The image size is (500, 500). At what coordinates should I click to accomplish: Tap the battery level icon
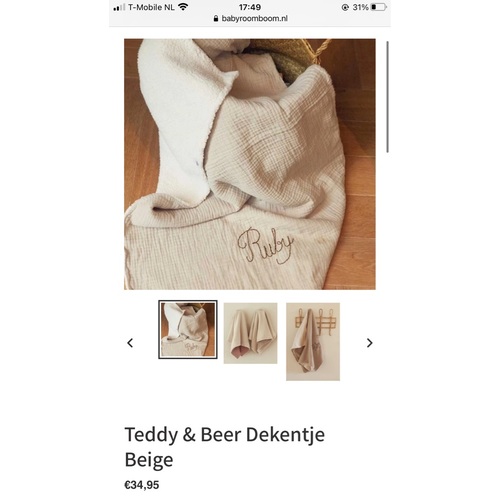point(378,7)
